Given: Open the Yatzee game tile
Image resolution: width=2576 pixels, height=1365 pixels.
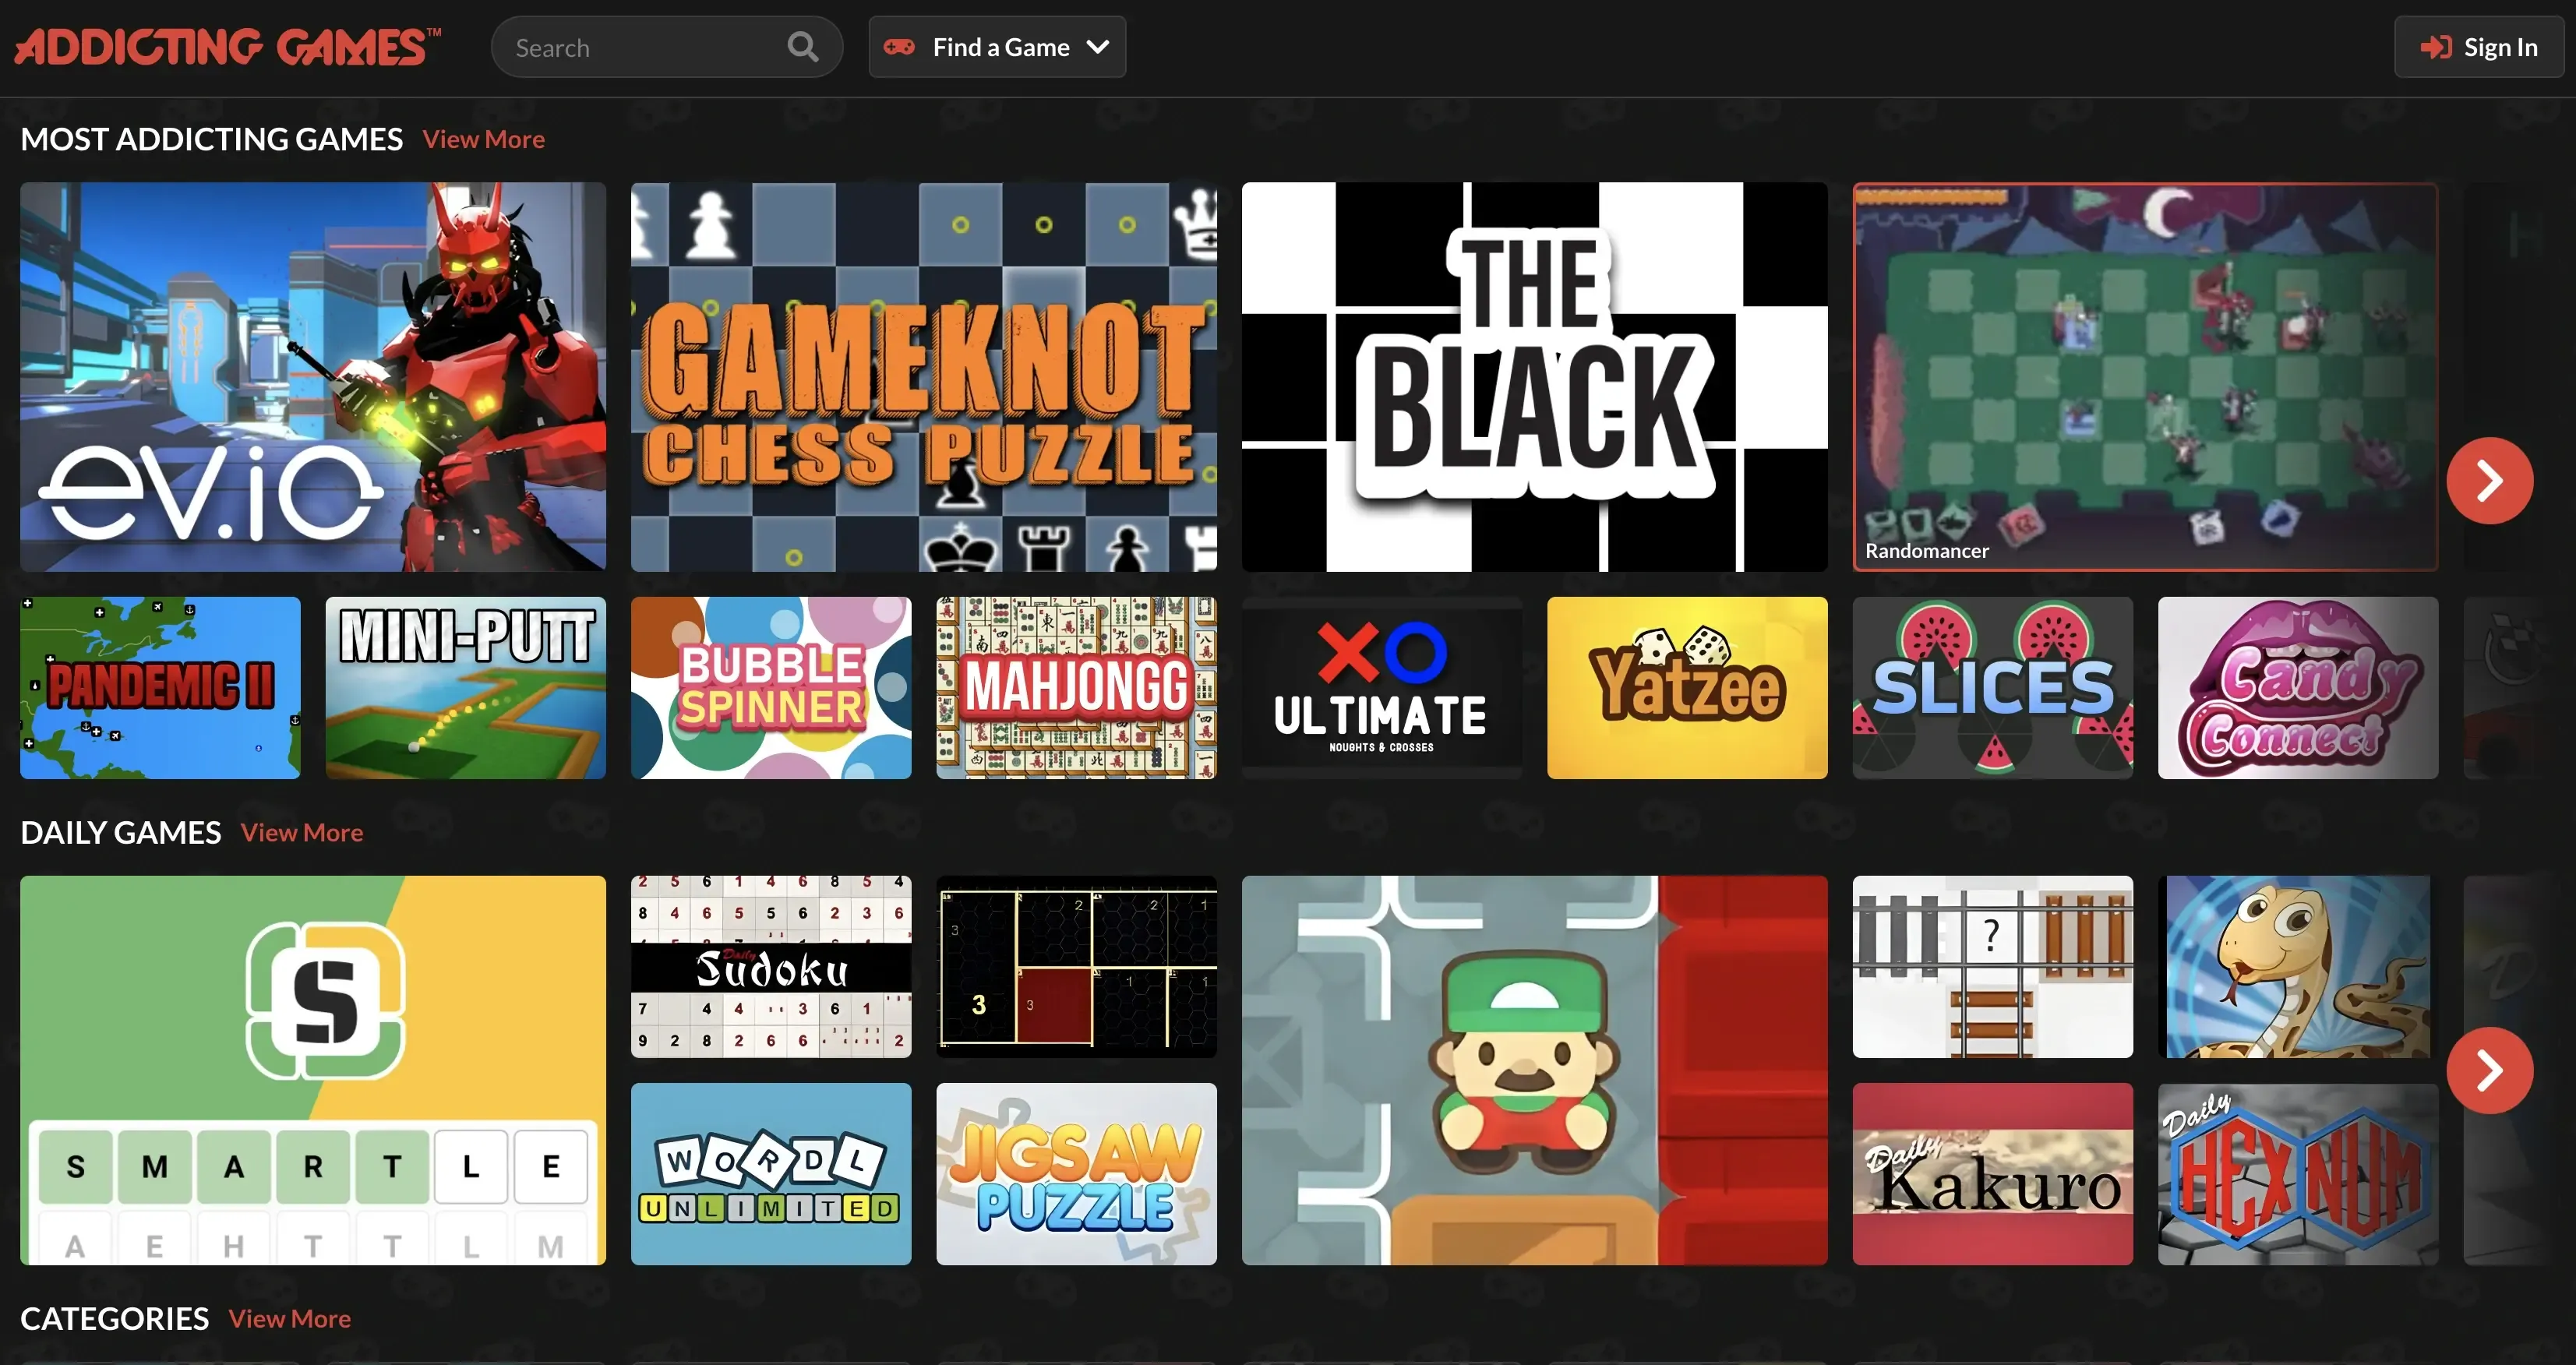Looking at the screenshot, I should (x=1687, y=688).
